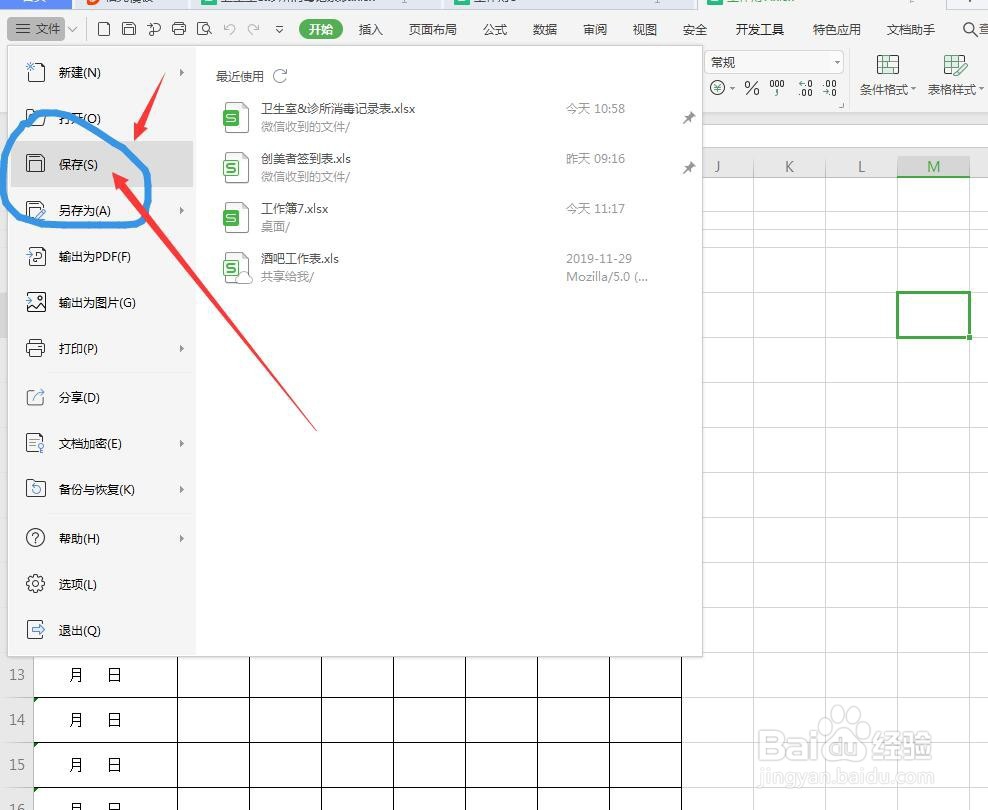Select column M header
Image resolution: width=988 pixels, height=810 pixels.
tap(933, 166)
